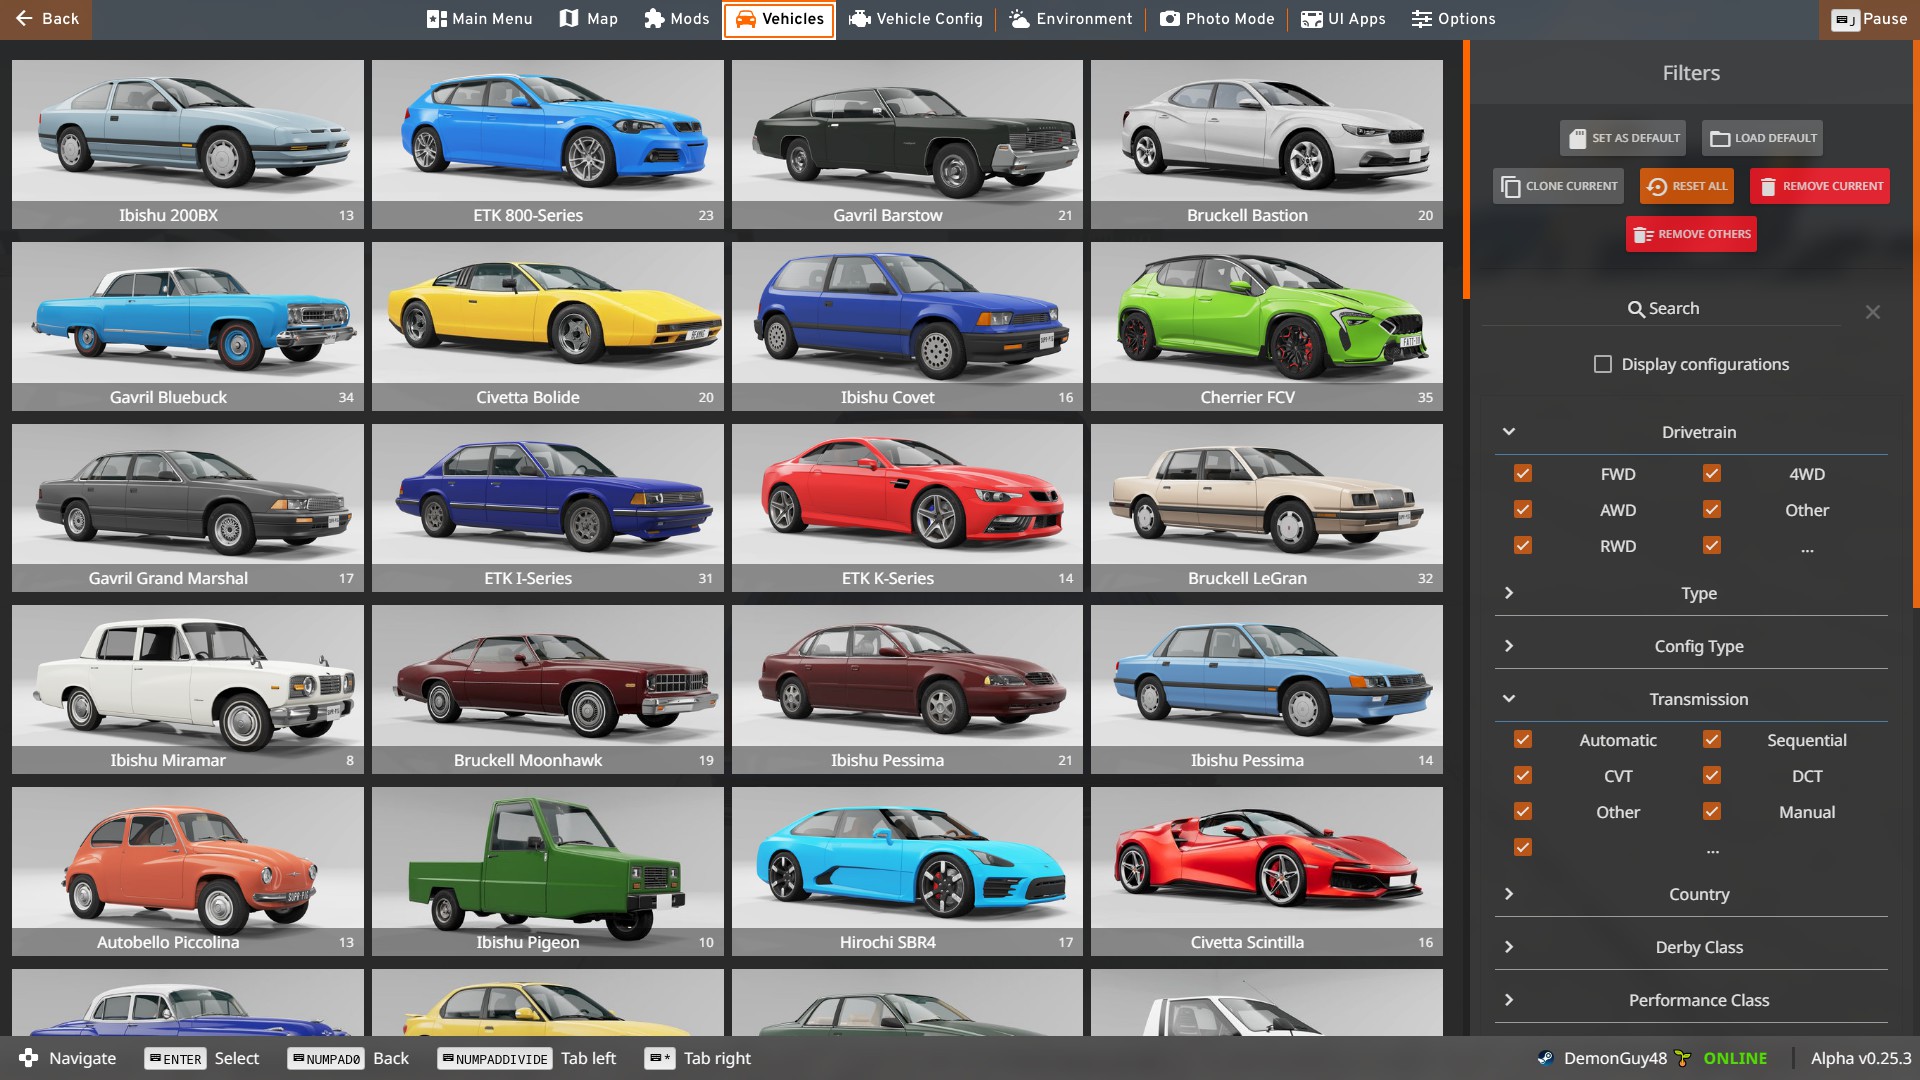Click the Environment weather icon
Viewport: 1920px width, 1080px height.
click(1019, 19)
